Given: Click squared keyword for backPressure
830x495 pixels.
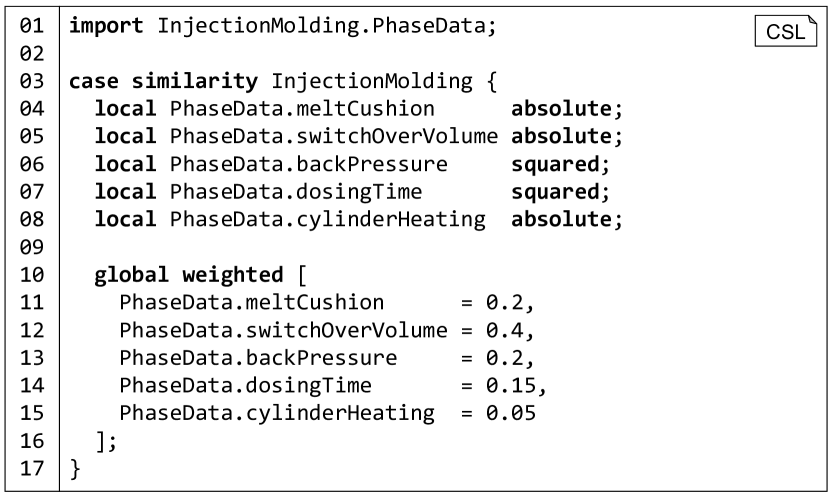Looking at the screenshot, I should pos(555,165).
